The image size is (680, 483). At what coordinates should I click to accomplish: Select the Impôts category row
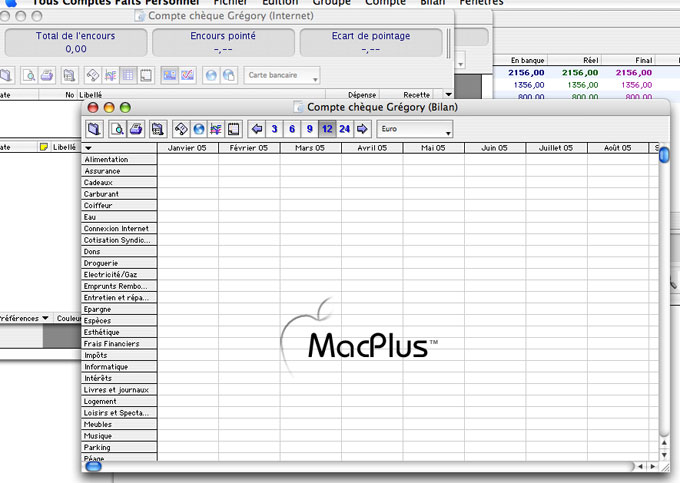pyautogui.click(x=119, y=355)
